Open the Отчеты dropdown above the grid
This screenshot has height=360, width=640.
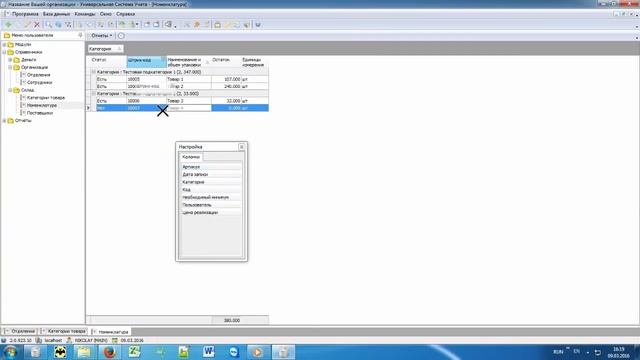click(x=101, y=36)
